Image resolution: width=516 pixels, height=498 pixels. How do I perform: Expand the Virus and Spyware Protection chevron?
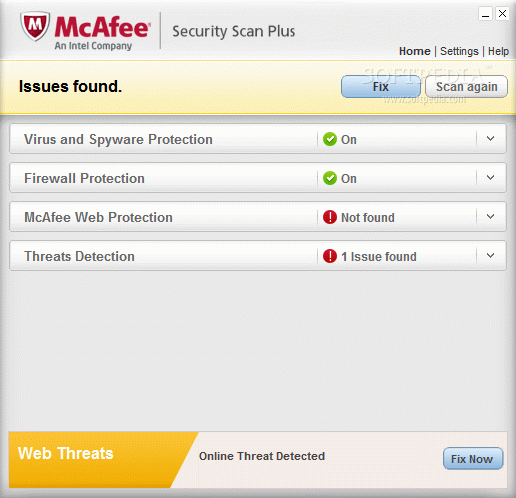[x=490, y=138]
